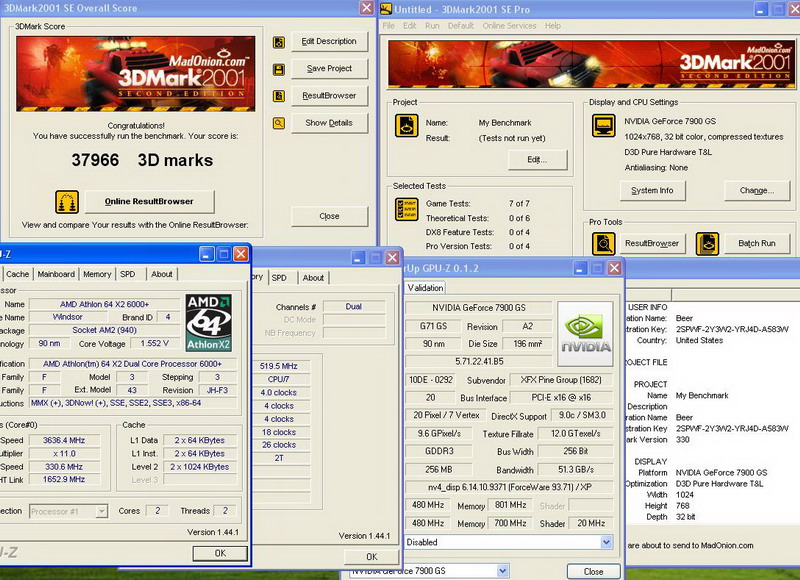Click the Show Details magnifier icon
The image size is (800, 580).
279,123
